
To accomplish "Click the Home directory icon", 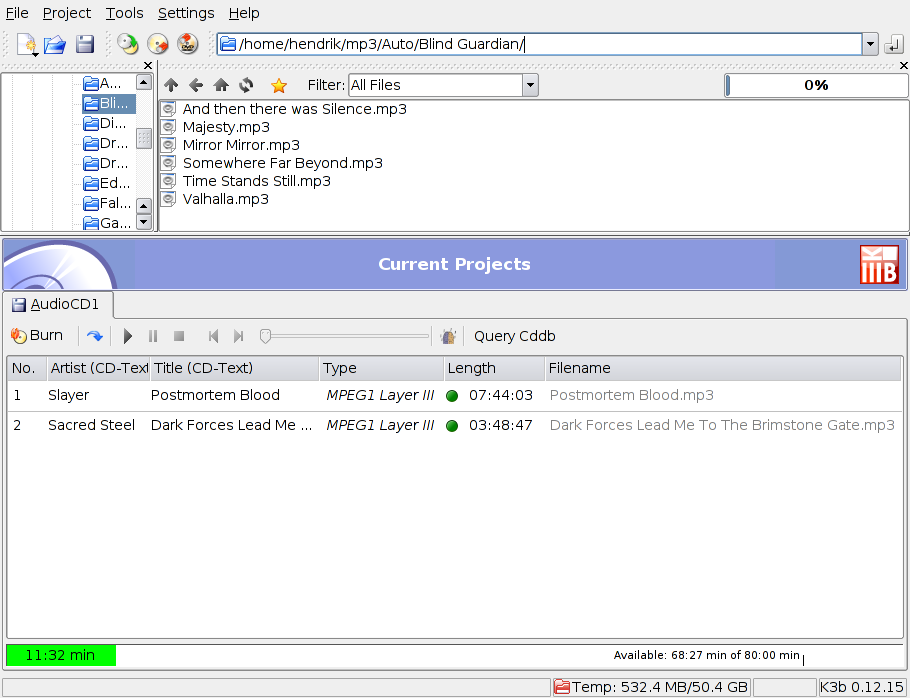I will pos(221,86).
